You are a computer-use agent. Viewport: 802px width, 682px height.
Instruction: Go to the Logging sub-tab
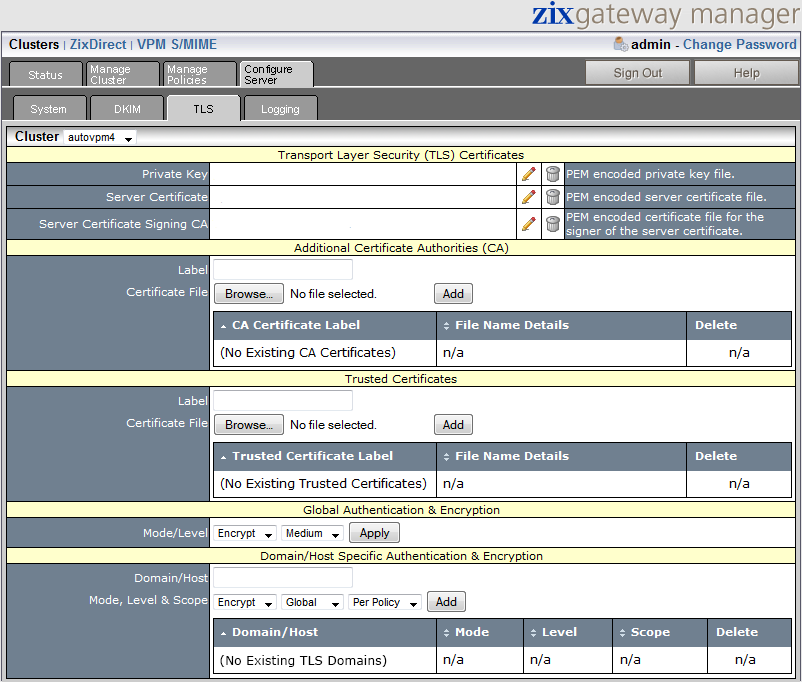(280, 108)
